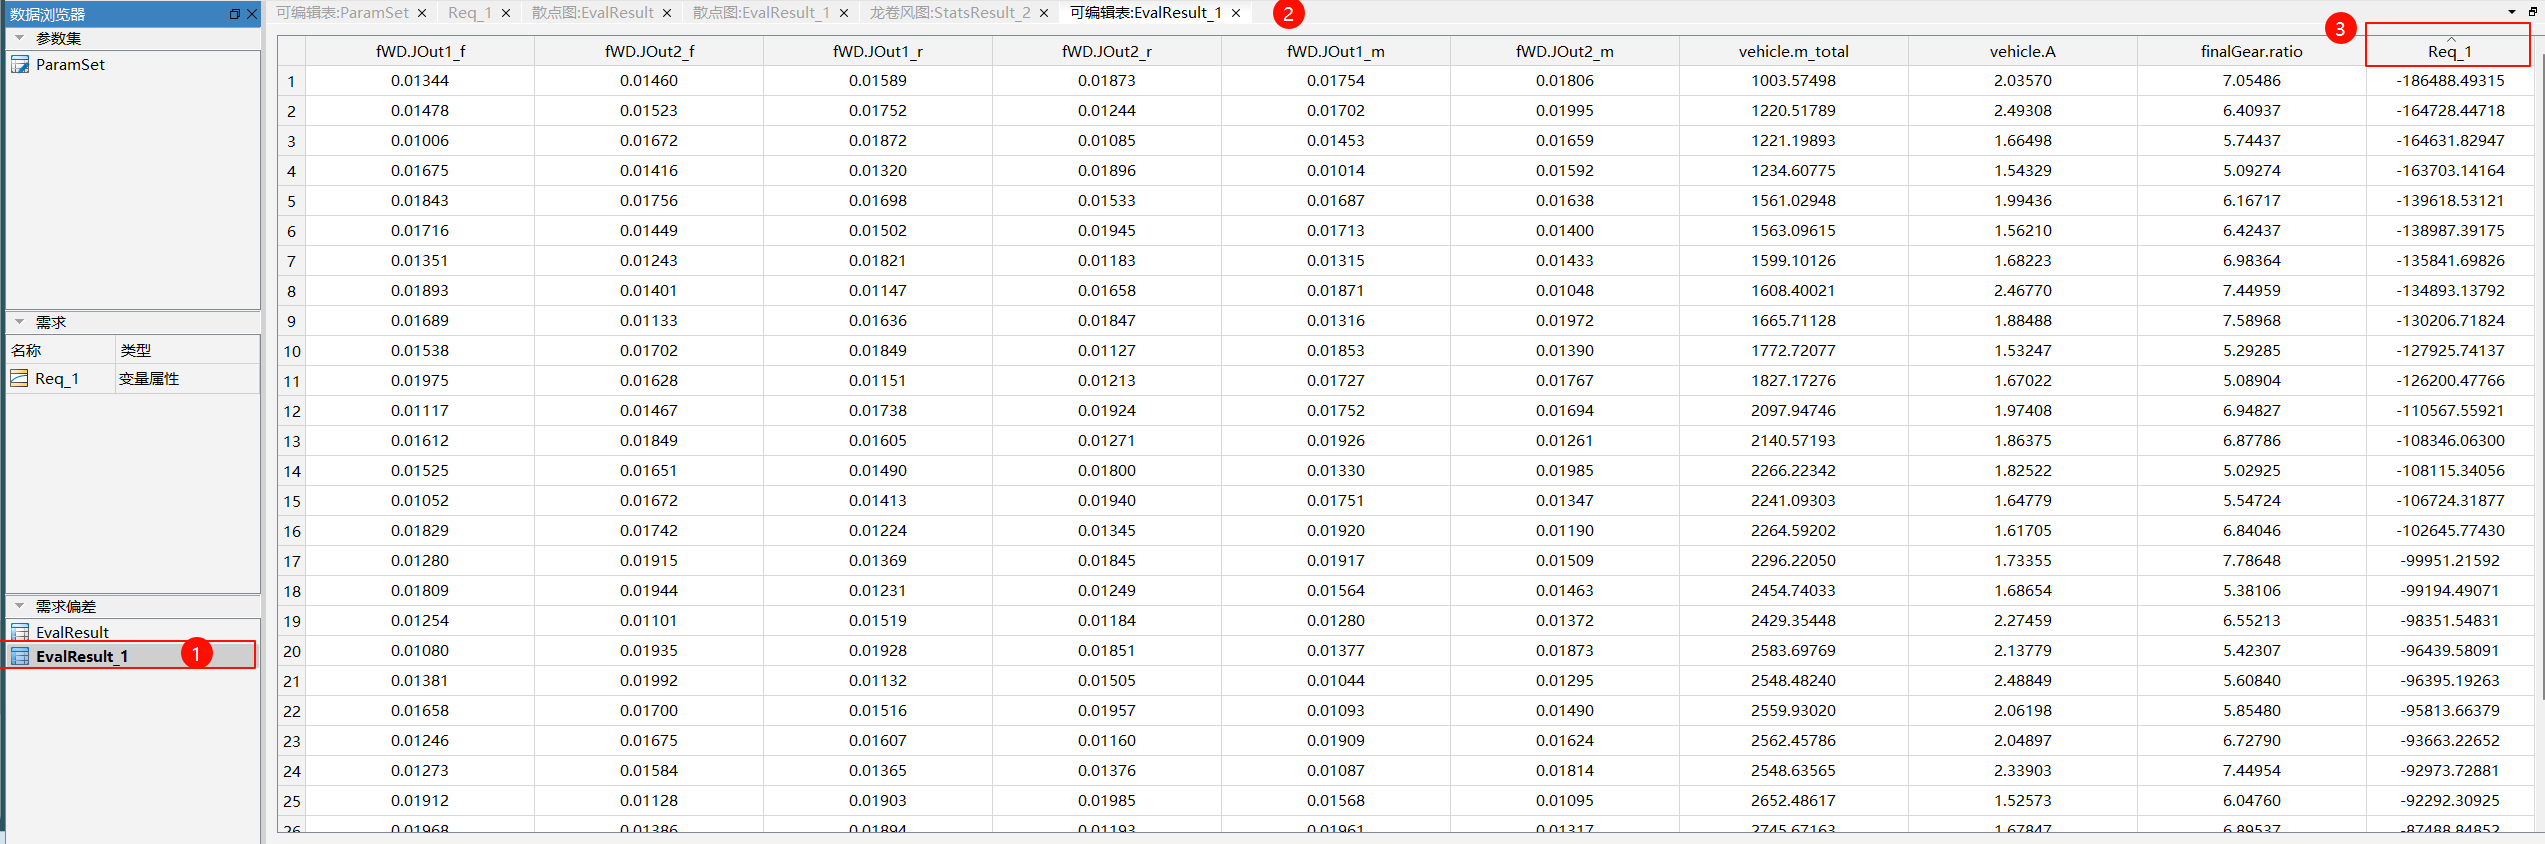
Task: Click Req_1 value -186488.49315
Action: (2450, 80)
